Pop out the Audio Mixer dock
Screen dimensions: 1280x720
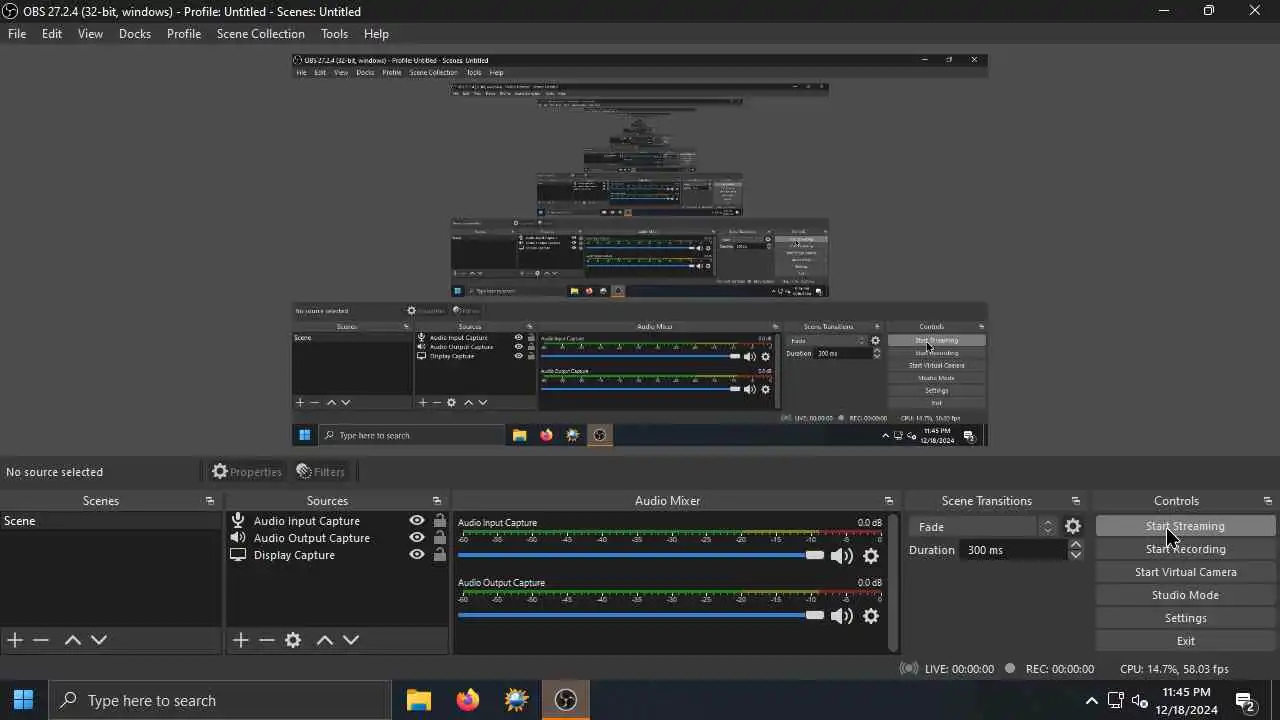[889, 501]
